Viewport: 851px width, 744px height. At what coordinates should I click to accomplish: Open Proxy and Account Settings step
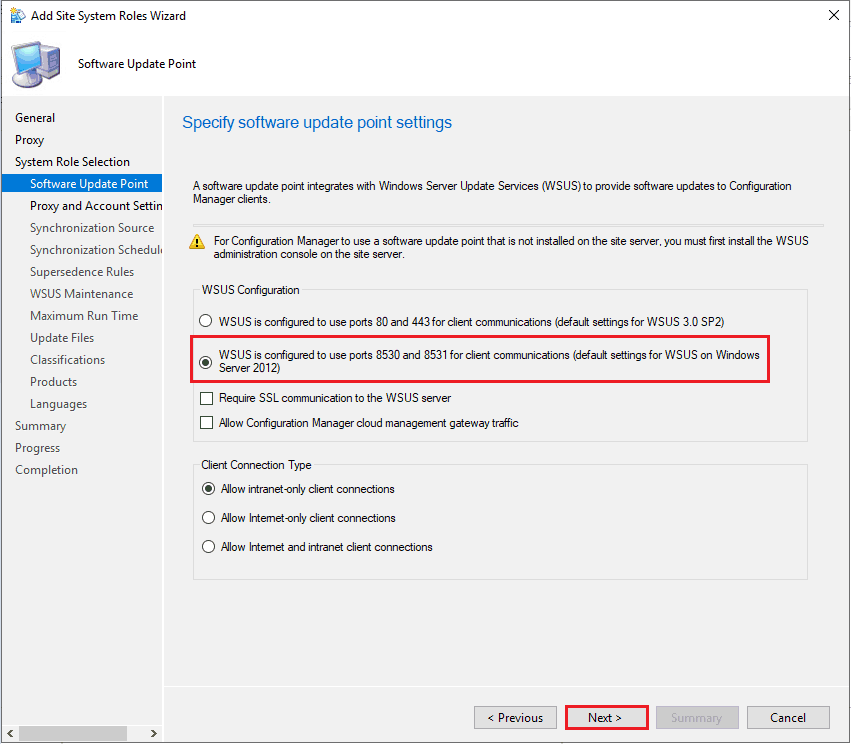[95, 206]
